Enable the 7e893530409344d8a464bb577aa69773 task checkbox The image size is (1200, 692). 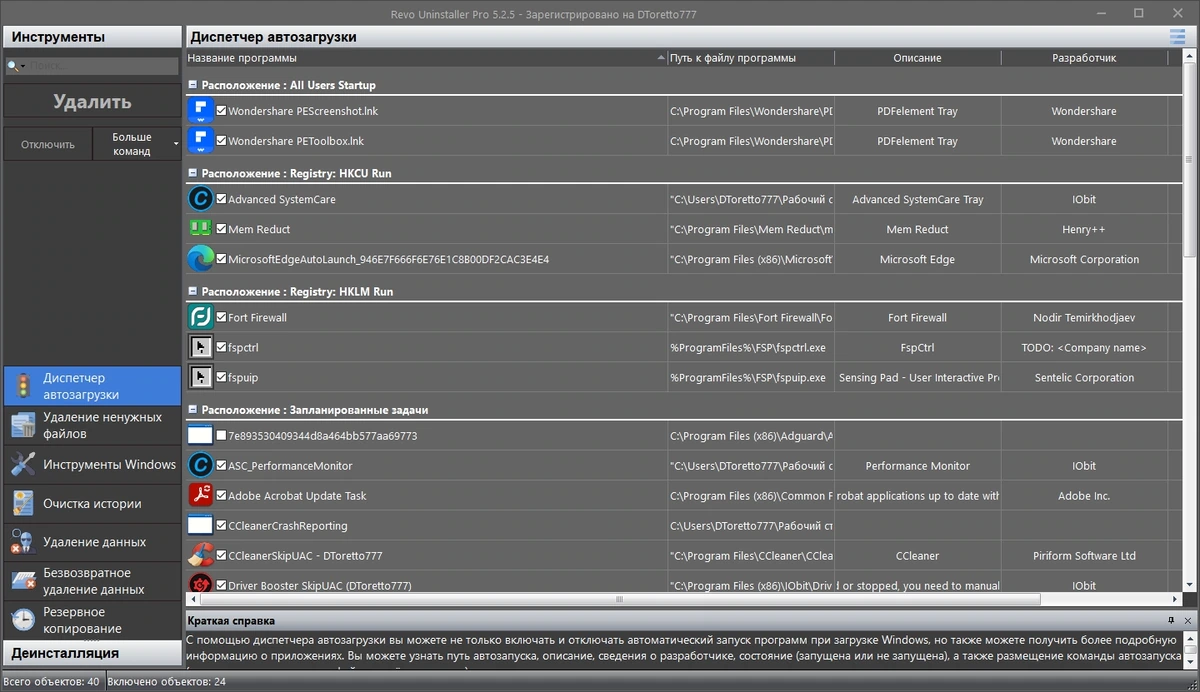pyautogui.click(x=222, y=436)
